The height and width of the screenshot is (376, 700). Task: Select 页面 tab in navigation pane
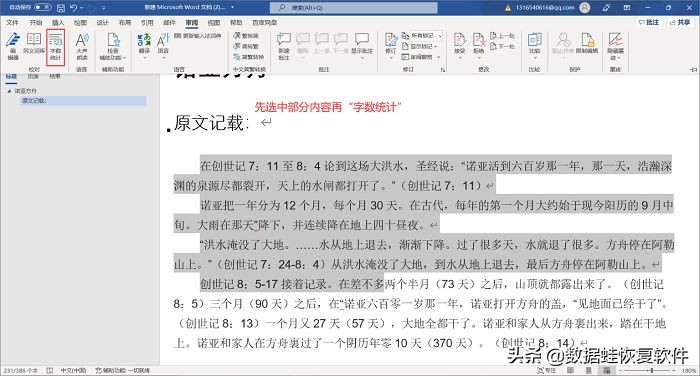point(33,77)
